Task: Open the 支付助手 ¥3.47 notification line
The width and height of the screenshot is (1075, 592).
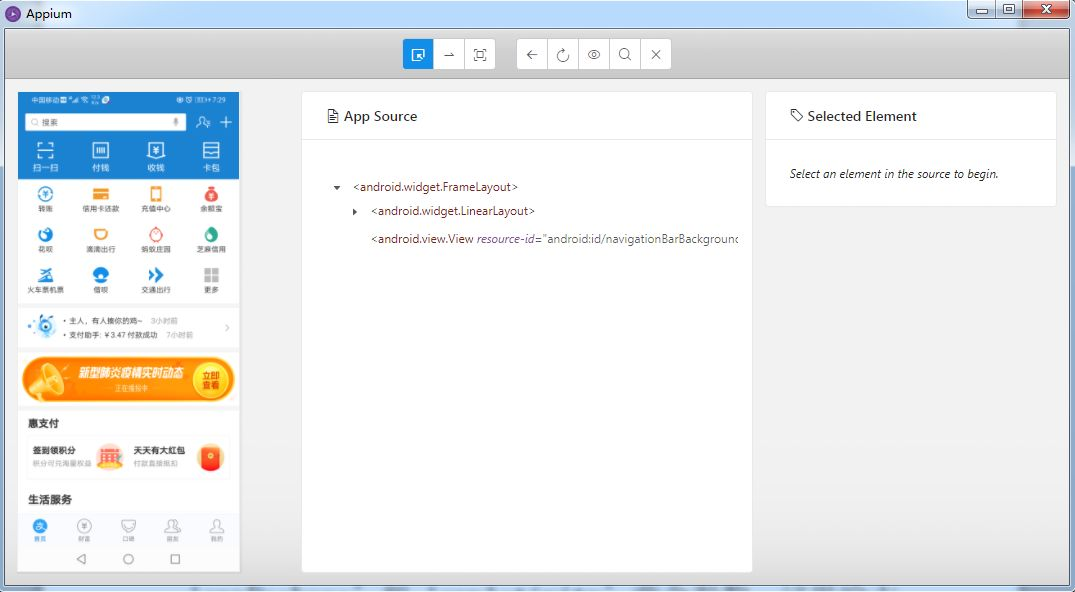Action: coord(128,335)
